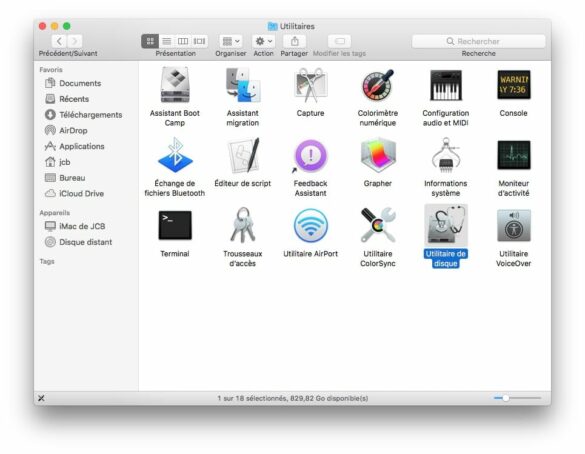This screenshot has height=454, width=585.
Task: Select the Capture scissors icon
Action: (310, 85)
